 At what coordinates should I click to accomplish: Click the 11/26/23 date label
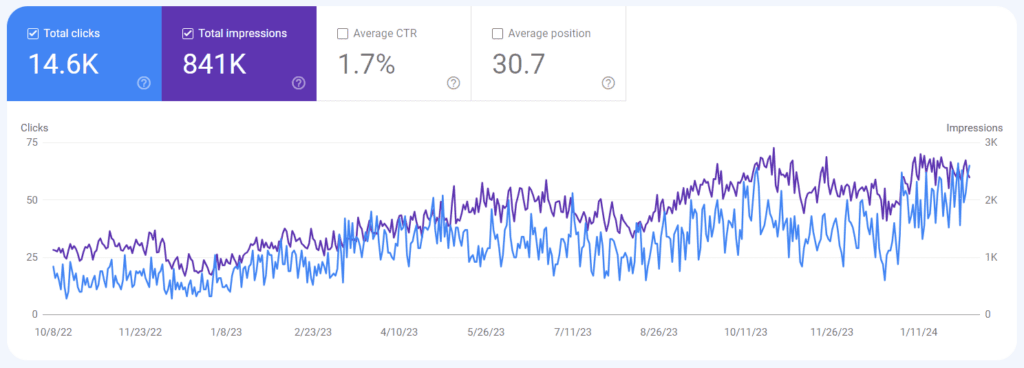click(832, 332)
